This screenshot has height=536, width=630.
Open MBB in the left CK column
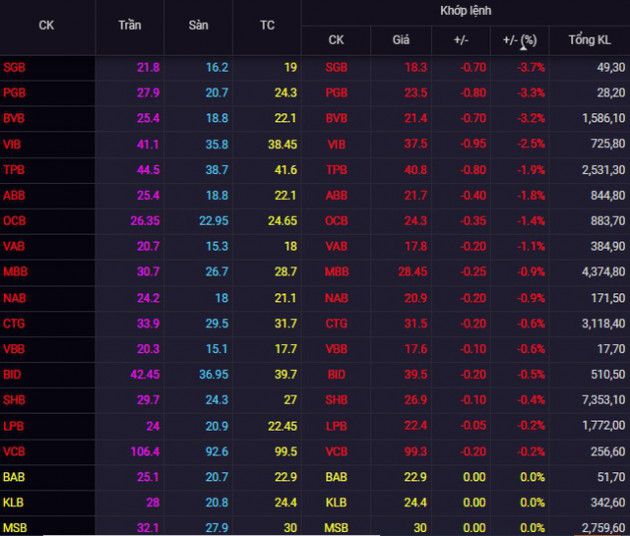point(15,272)
